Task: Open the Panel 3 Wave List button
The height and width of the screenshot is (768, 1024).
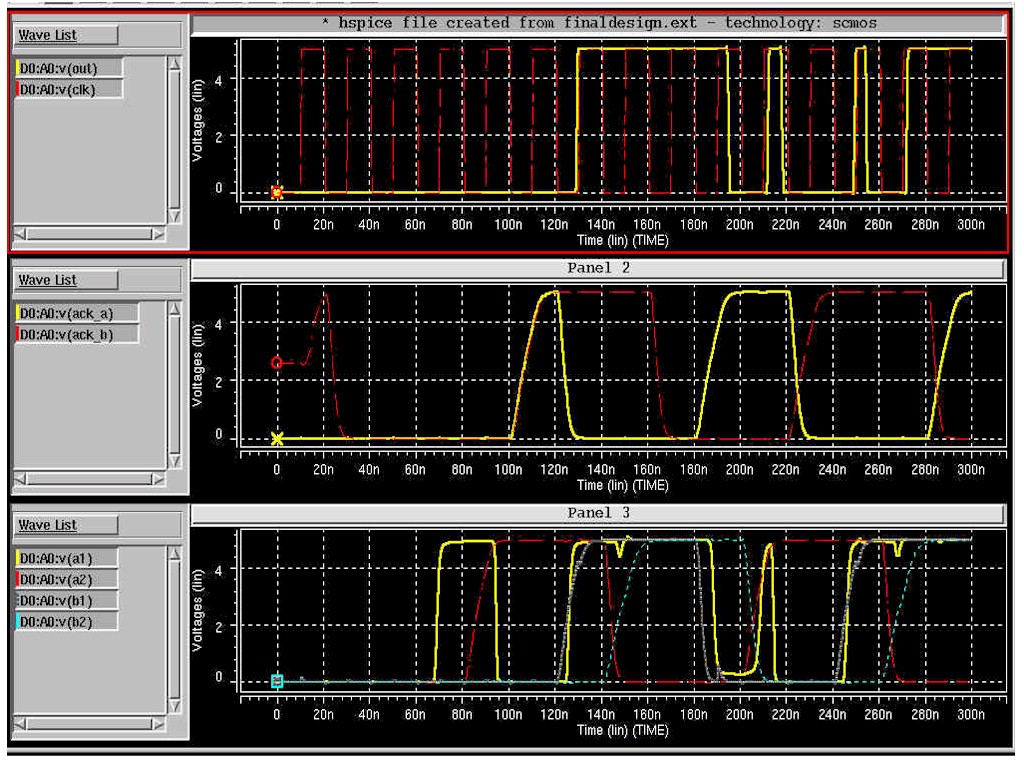Action: tap(66, 524)
